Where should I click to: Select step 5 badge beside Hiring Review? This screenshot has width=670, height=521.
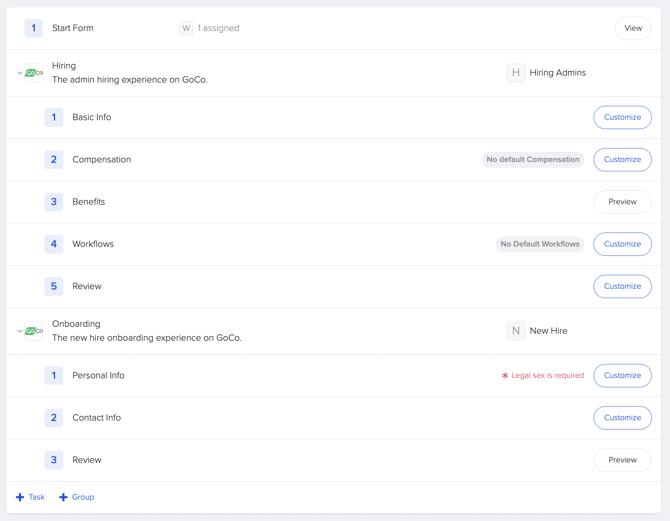coord(54,286)
